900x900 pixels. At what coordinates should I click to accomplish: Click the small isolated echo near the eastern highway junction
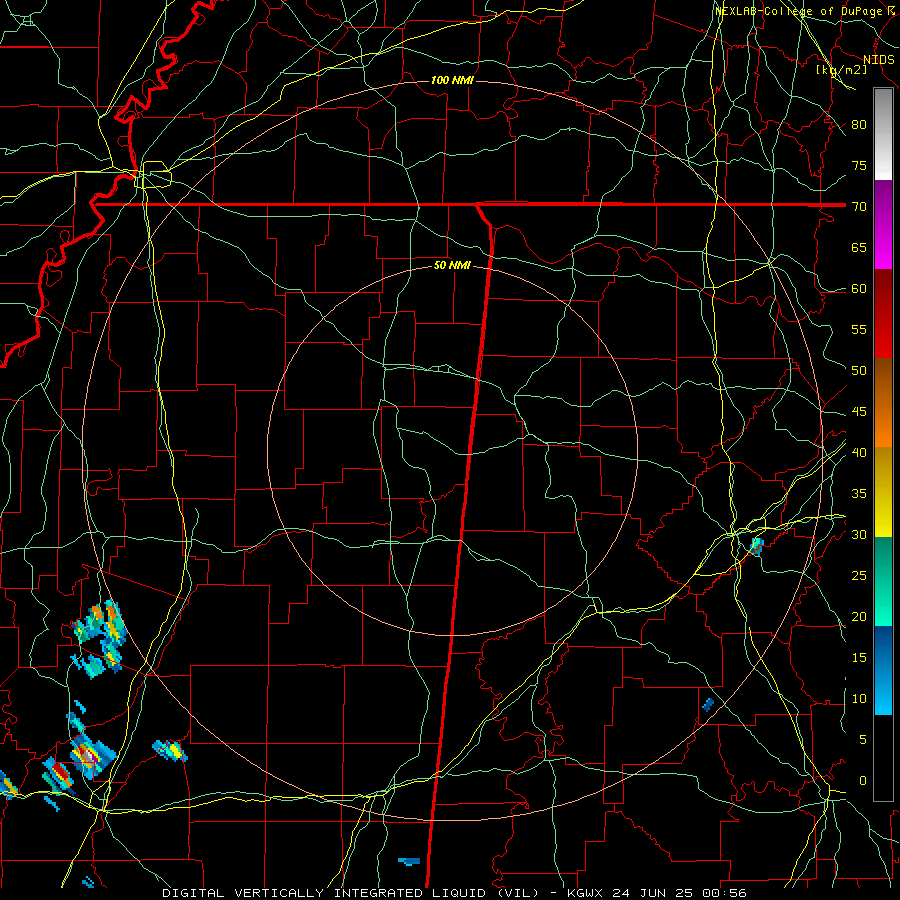click(x=757, y=546)
